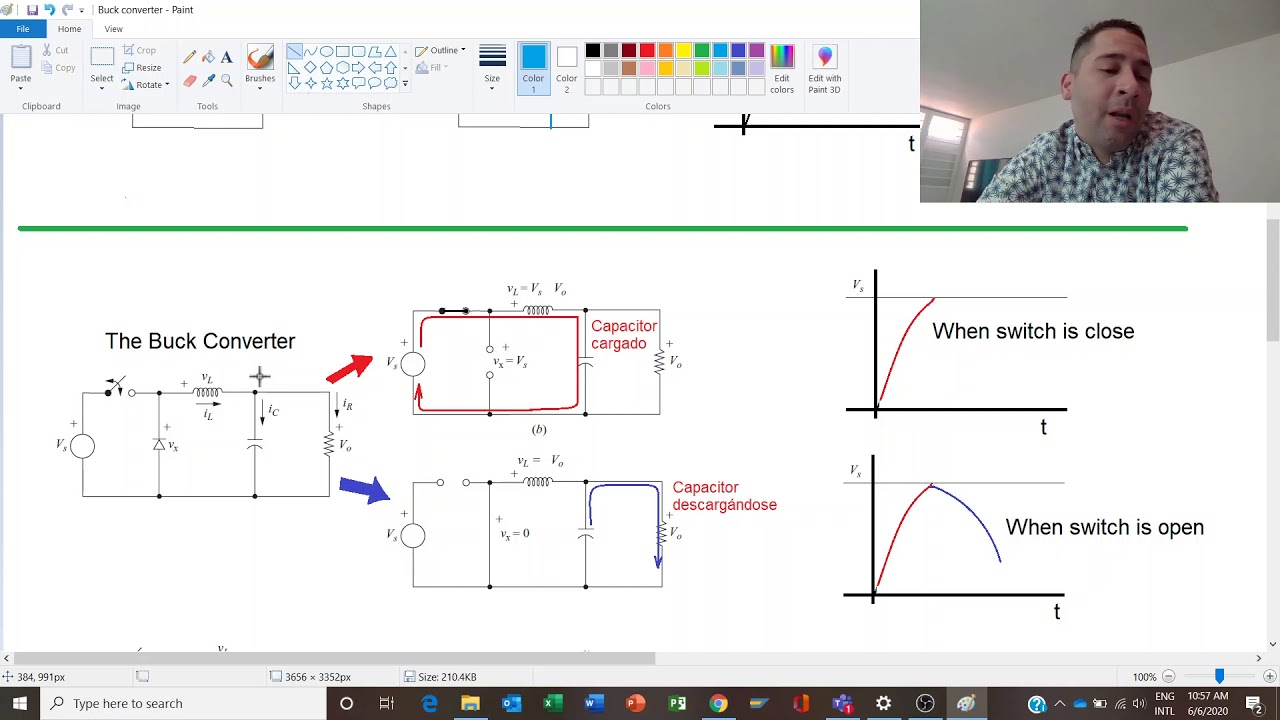The height and width of the screenshot is (720, 1280).
Task: Choose the Right arrow shape
Action: pos(358,67)
